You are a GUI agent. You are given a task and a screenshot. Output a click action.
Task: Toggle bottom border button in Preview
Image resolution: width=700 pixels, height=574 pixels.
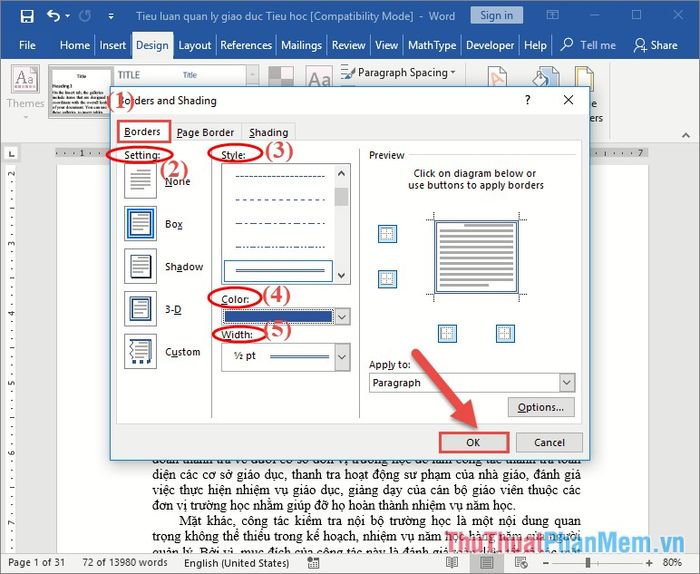coord(387,279)
